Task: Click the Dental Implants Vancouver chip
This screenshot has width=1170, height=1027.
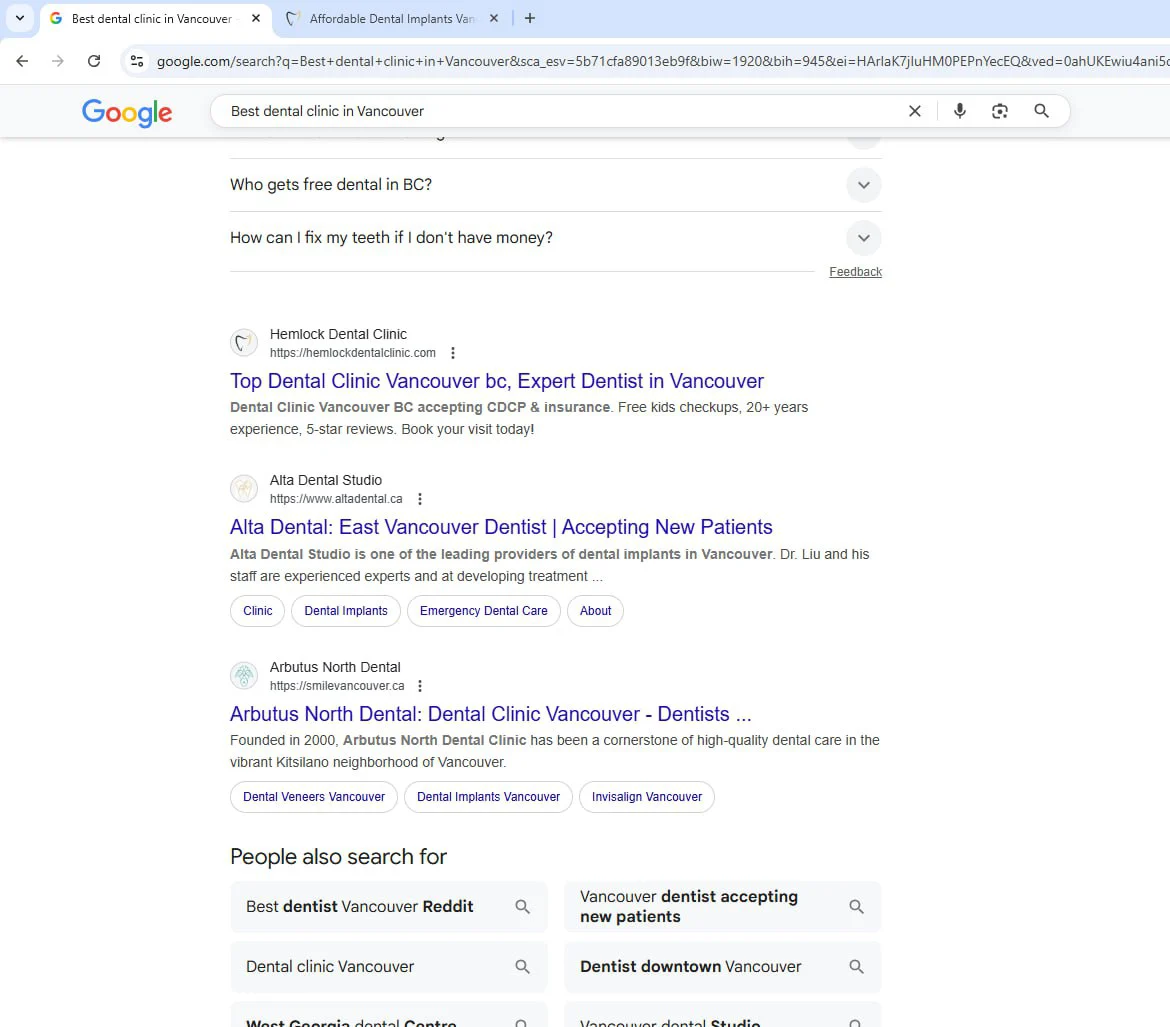Action: [488, 796]
